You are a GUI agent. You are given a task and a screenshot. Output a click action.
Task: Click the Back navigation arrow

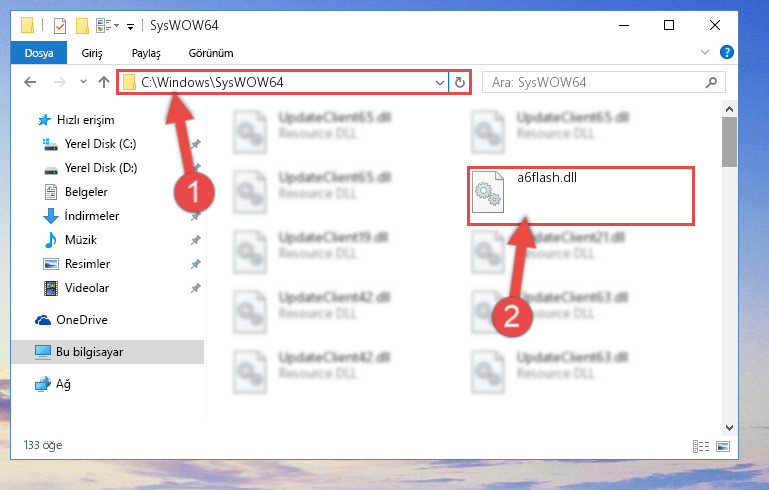click(30, 82)
